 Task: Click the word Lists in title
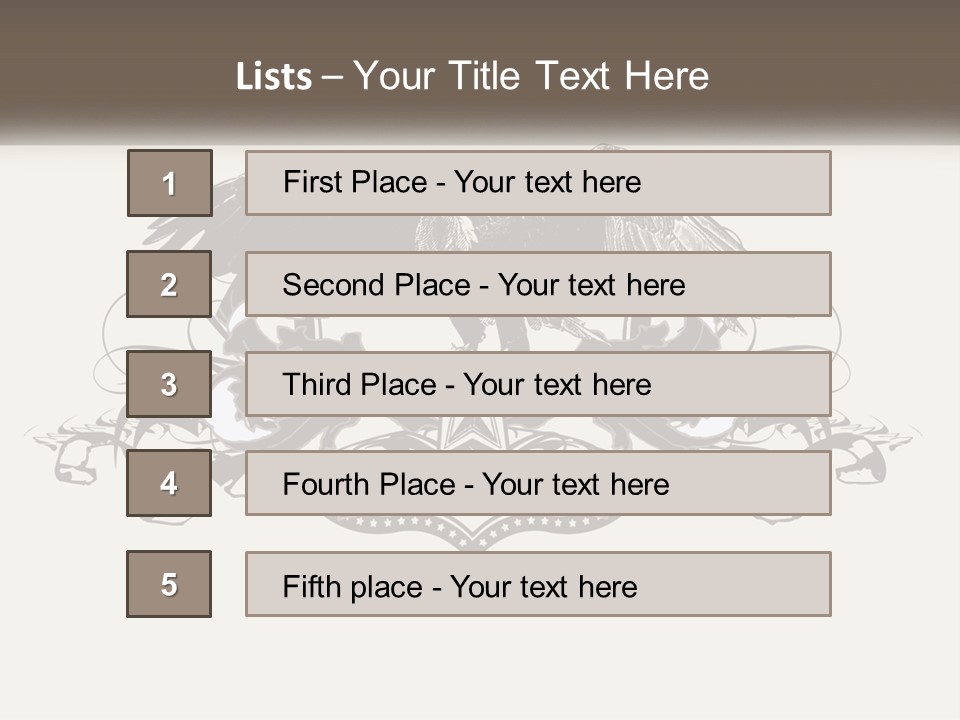tap(274, 77)
